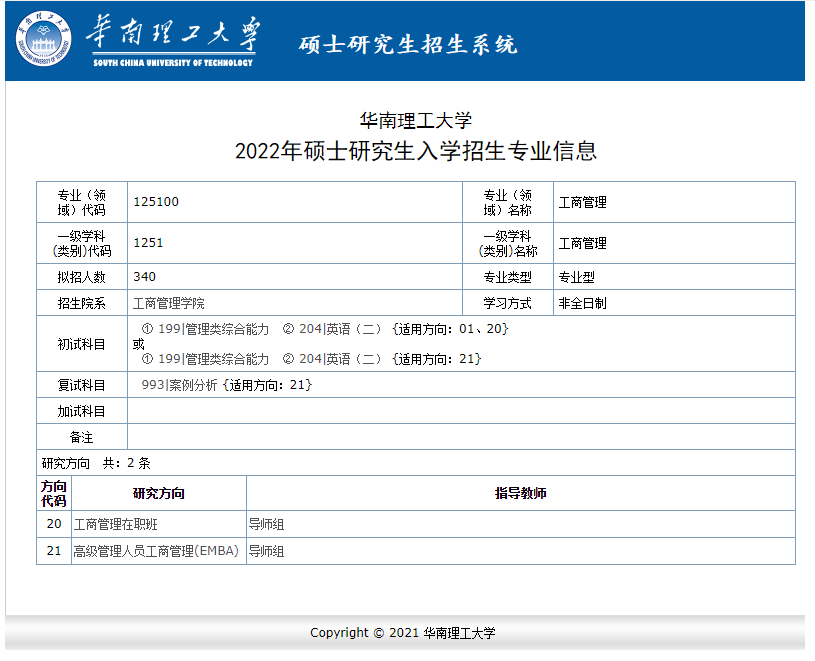Select the 2022年硕士研究生入学招生专业信息 heading
This screenshot has width=815, height=661.
415,151
